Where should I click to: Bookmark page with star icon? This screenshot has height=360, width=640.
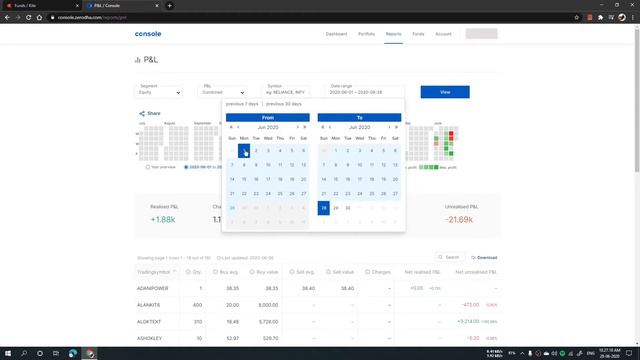tap(576, 18)
